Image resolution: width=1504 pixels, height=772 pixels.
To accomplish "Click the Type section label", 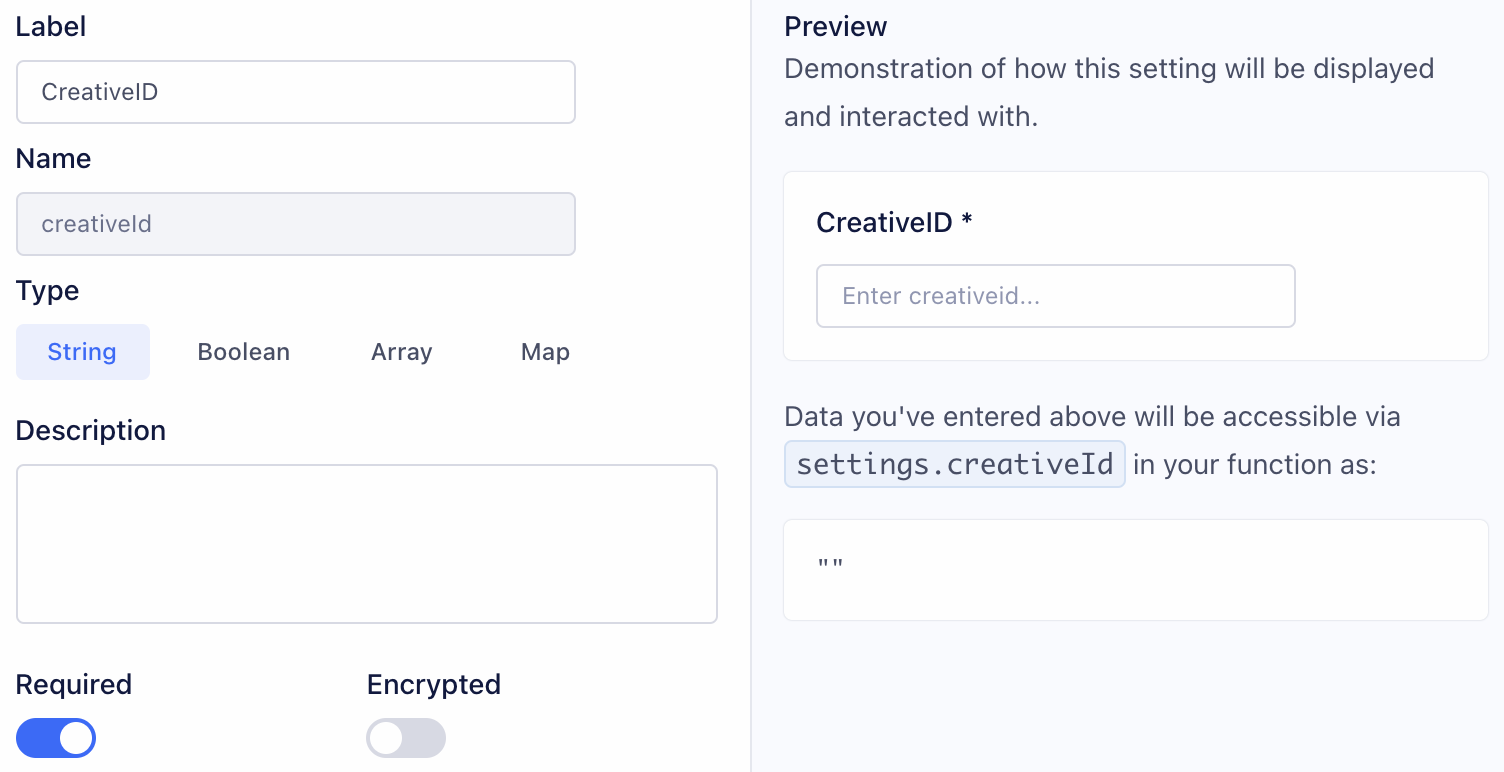I will [48, 291].
